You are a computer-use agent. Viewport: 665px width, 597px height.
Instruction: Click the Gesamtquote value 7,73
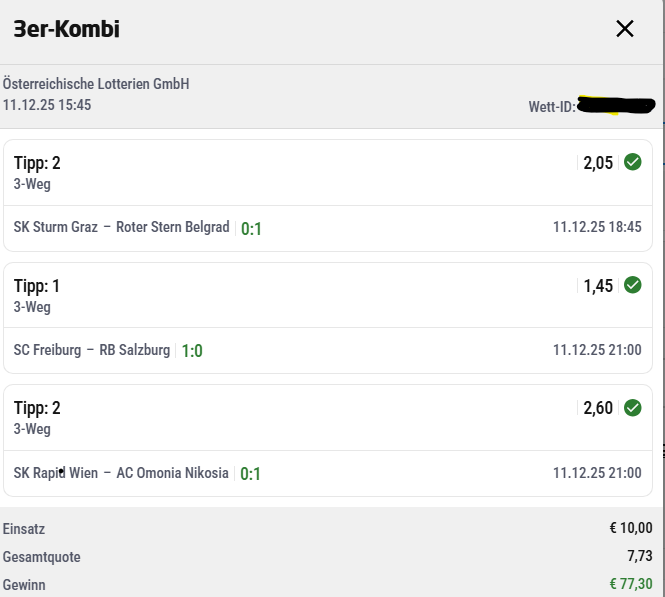pyautogui.click(x=639, y=557)
